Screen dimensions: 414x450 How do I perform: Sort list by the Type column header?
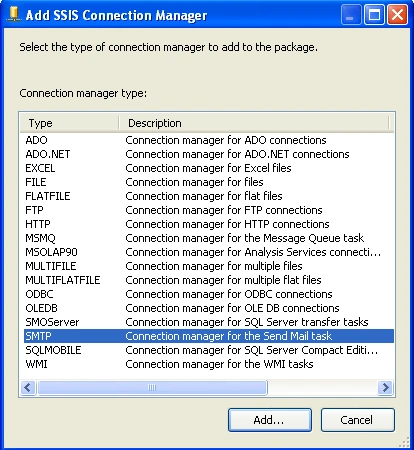69,123
